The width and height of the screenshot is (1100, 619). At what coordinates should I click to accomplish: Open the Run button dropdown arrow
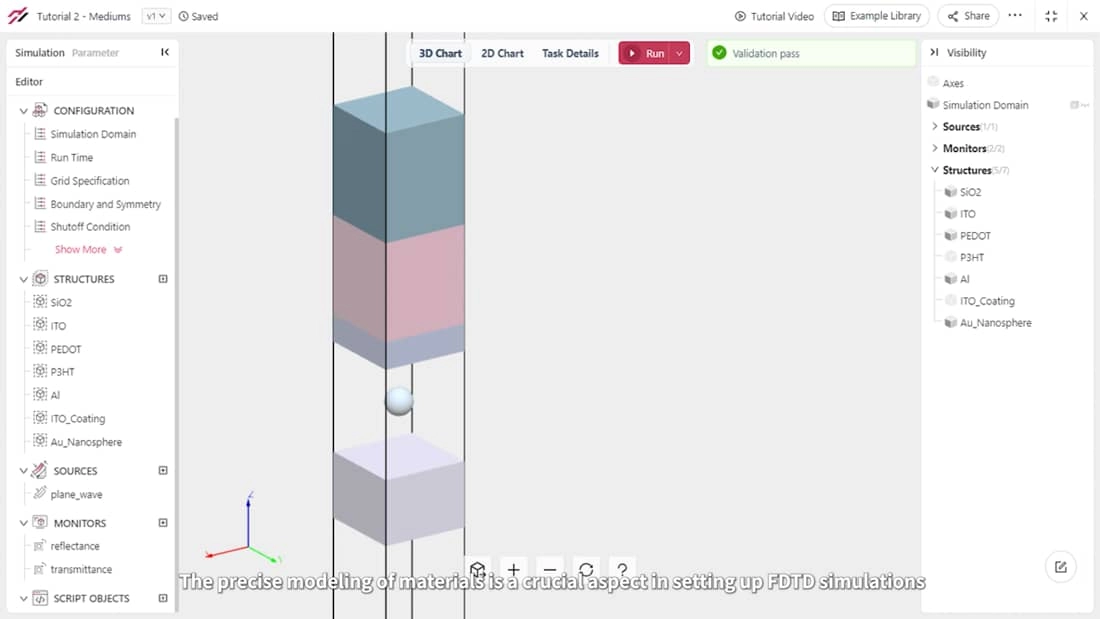tap(680, 53)
